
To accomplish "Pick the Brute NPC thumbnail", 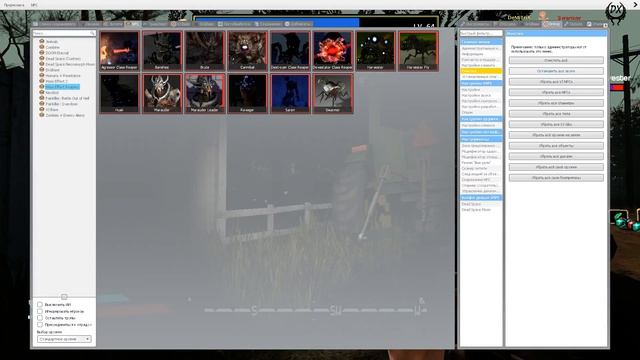I will 204,51.
